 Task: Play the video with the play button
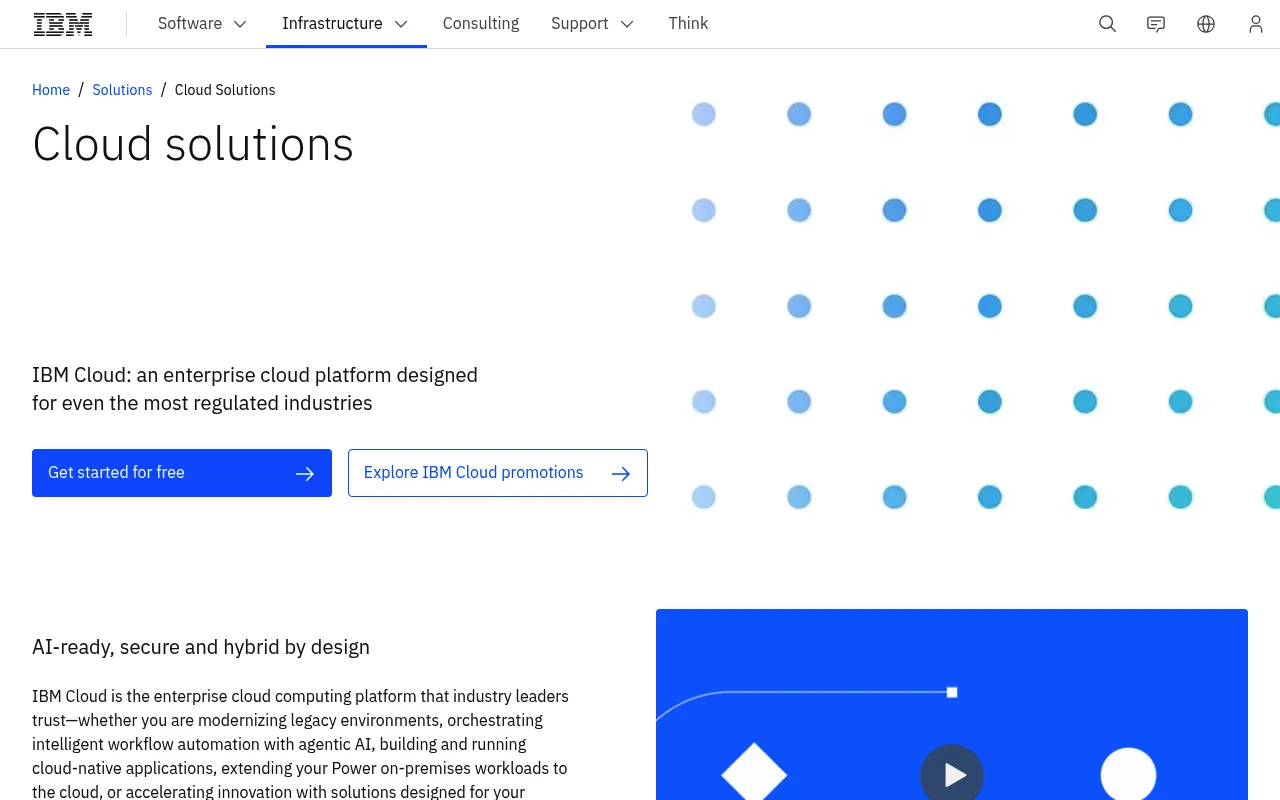[x=952, y=774]
